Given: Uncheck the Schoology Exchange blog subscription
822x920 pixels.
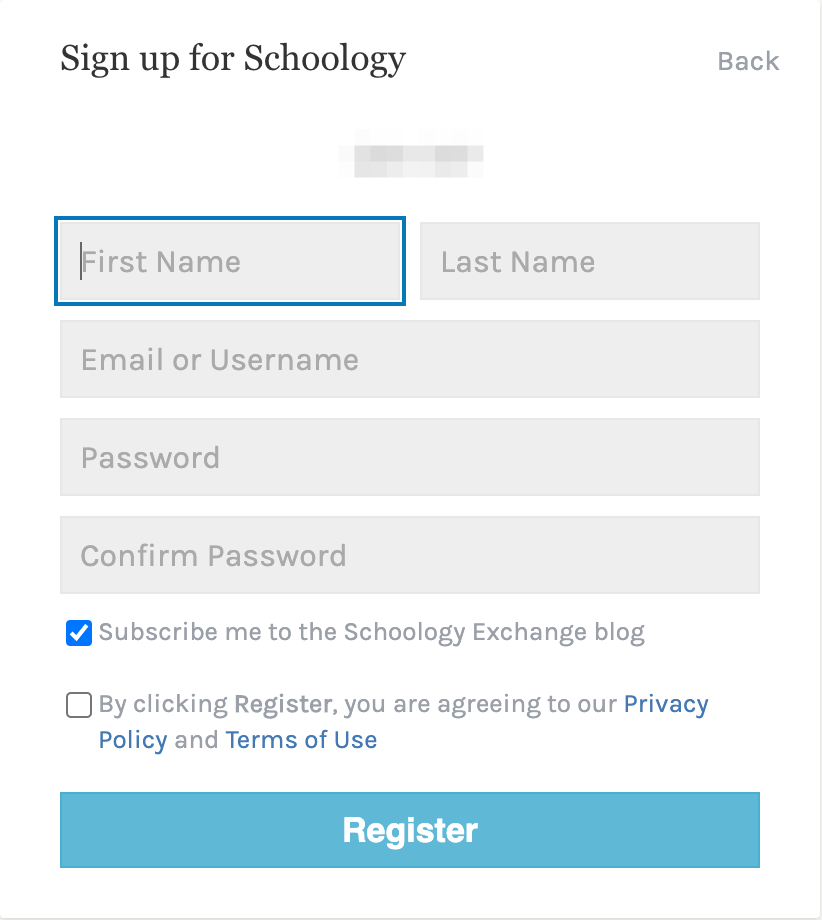Looking at the screenshot, I should (x=79, y=632).
